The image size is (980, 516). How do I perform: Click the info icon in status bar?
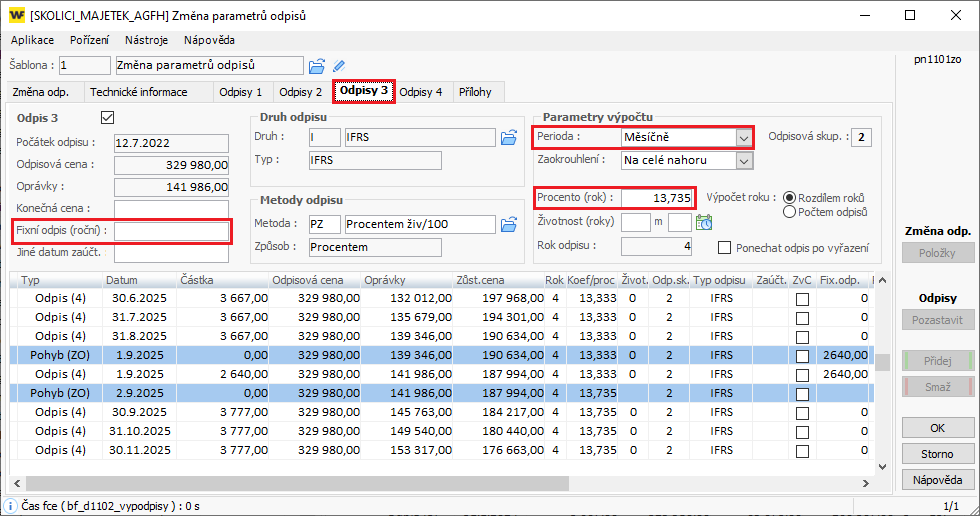[9, 508]
